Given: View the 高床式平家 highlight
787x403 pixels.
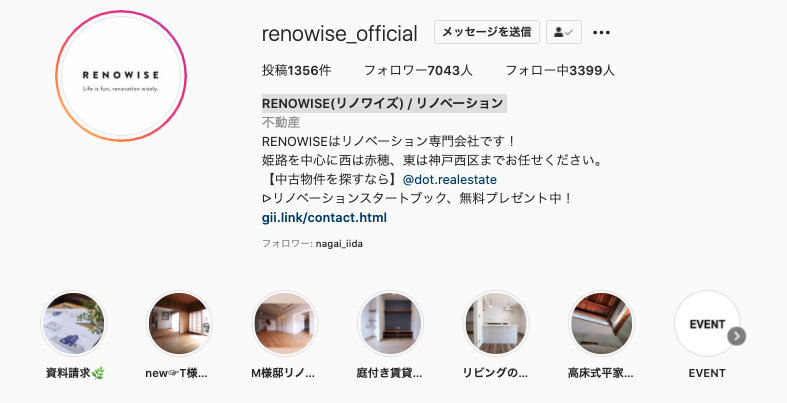Looking at the screenshot, I should (601, 324).
